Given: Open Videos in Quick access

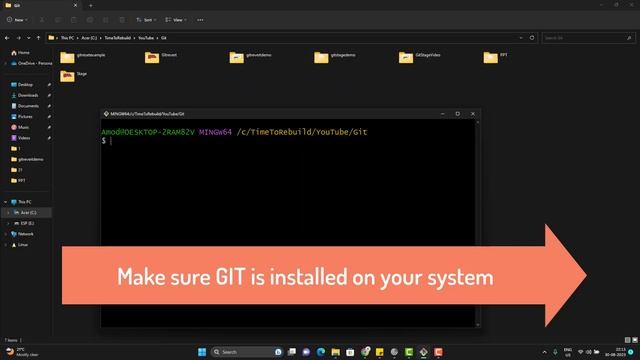Looking at the screenshot, I should [21, 138].
